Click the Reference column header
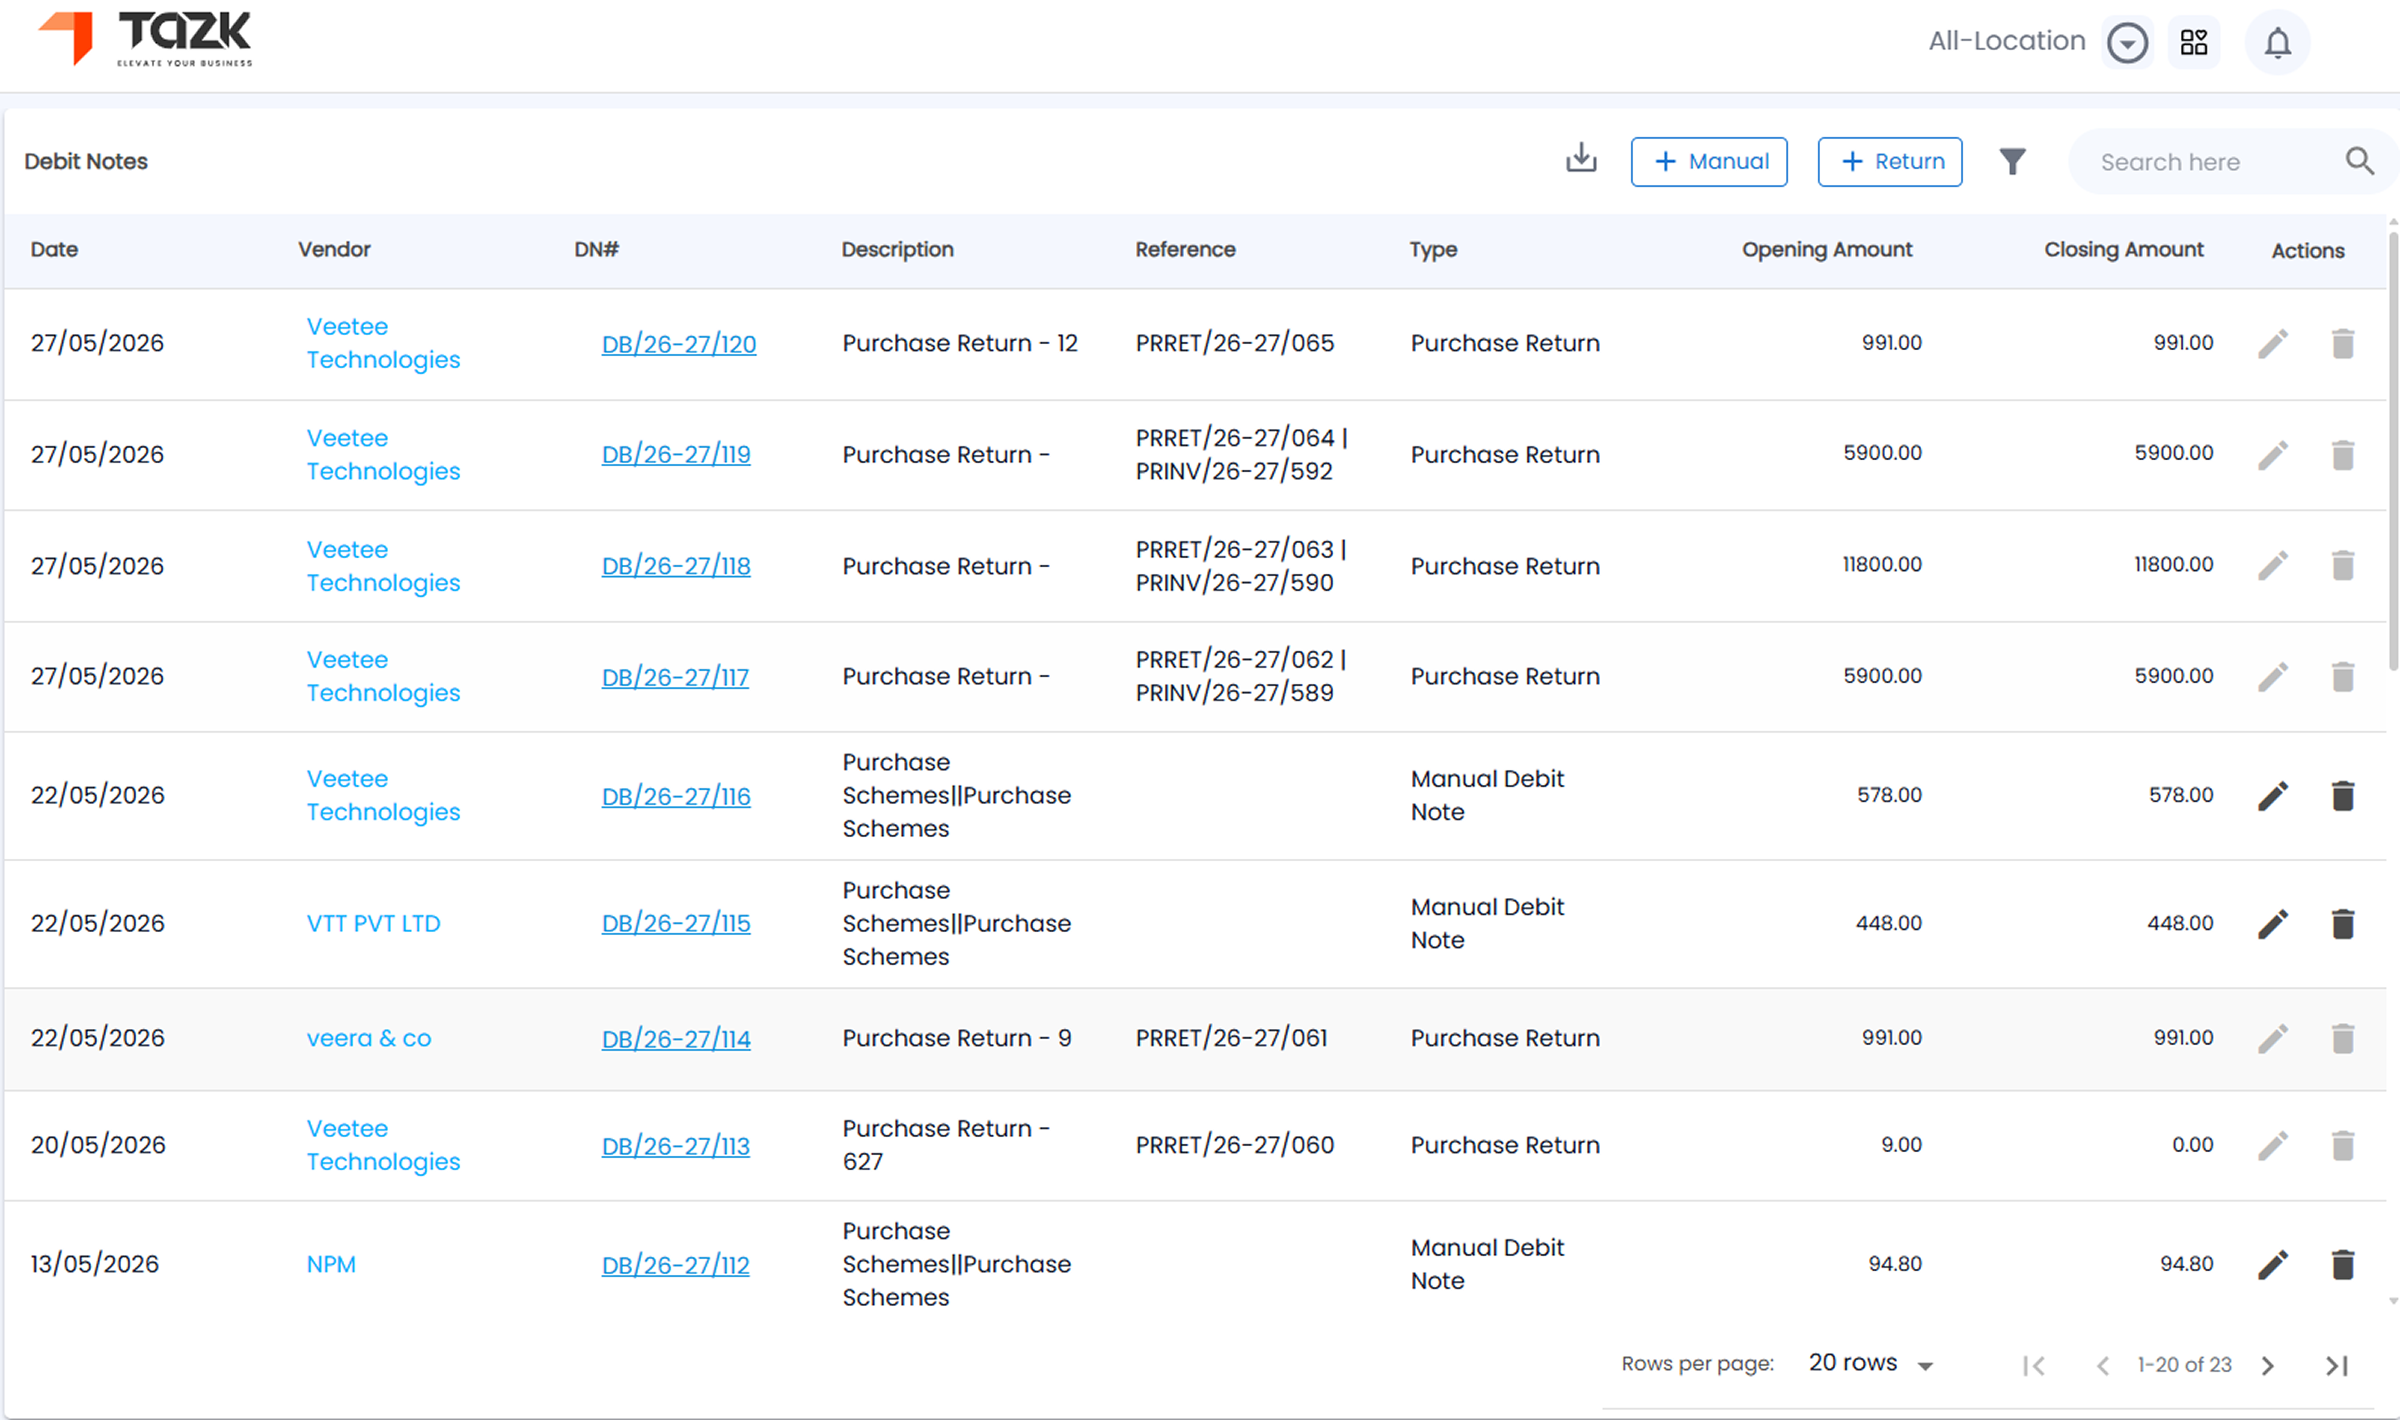 point(1185,249)
